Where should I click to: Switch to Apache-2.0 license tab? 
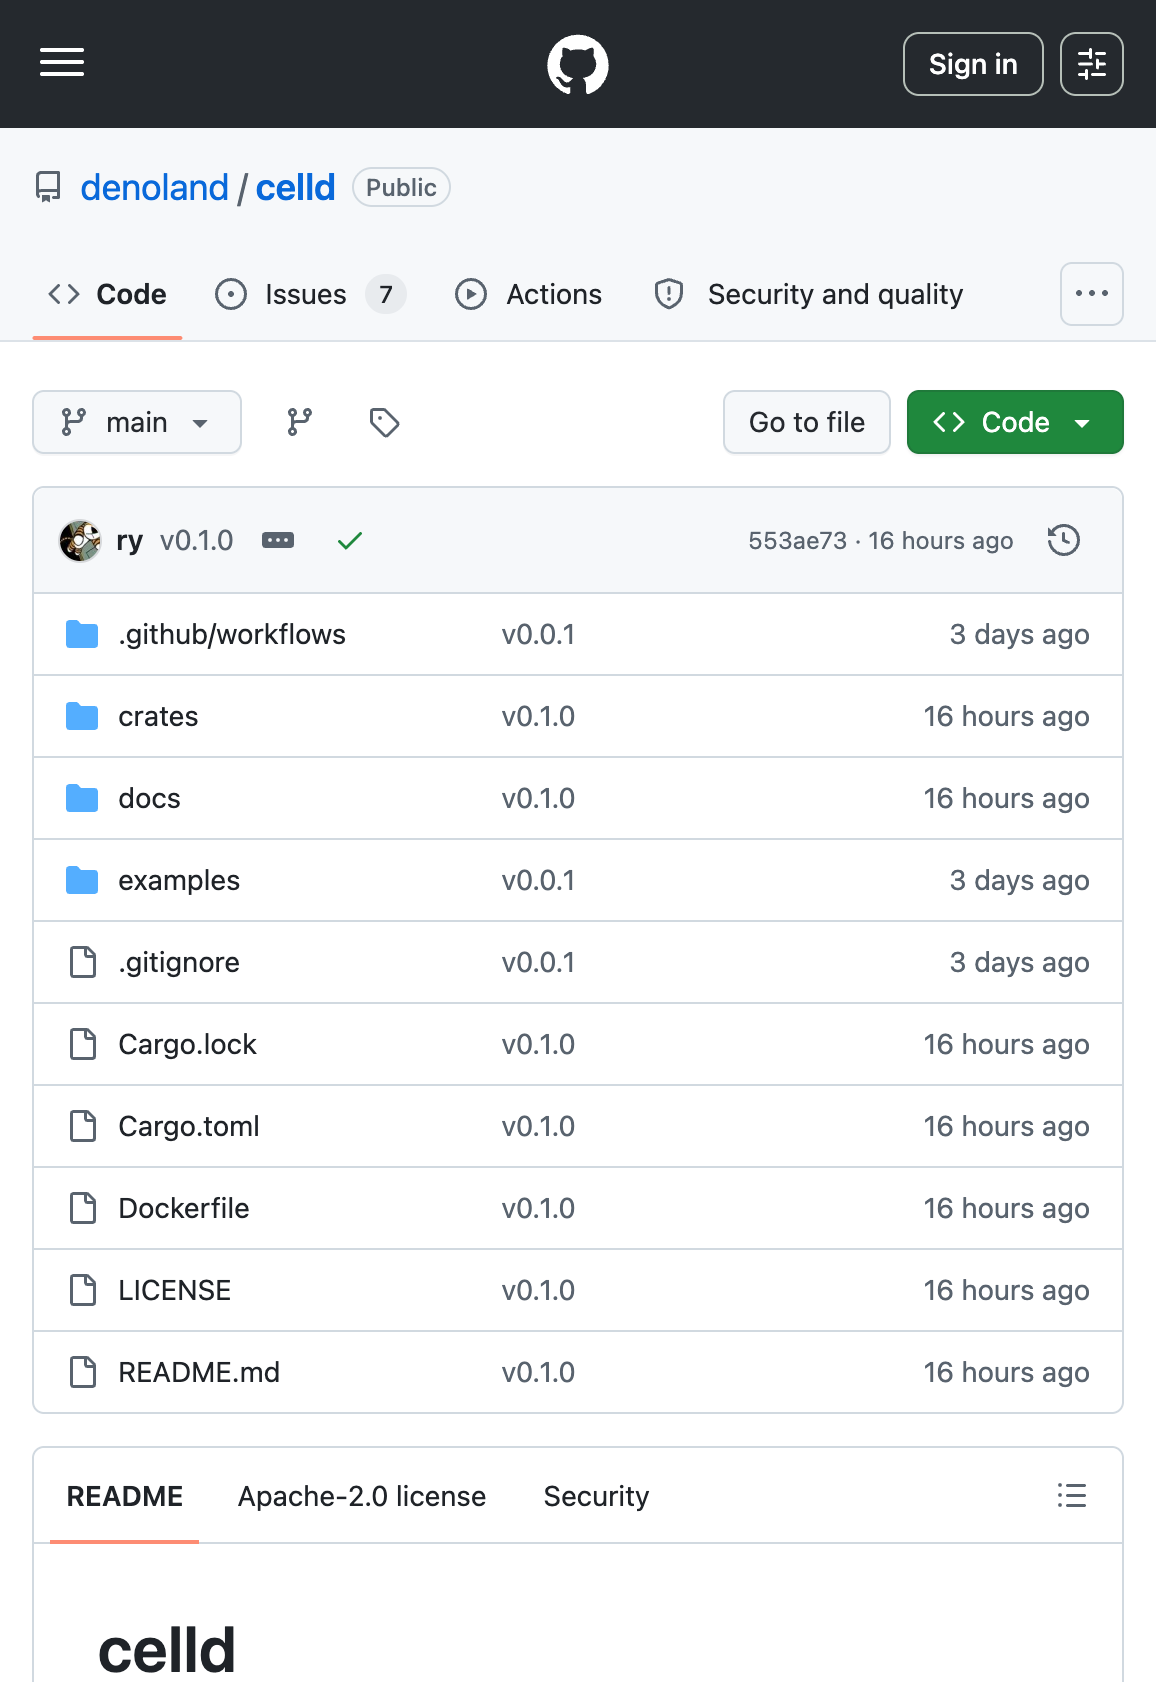362,1496
